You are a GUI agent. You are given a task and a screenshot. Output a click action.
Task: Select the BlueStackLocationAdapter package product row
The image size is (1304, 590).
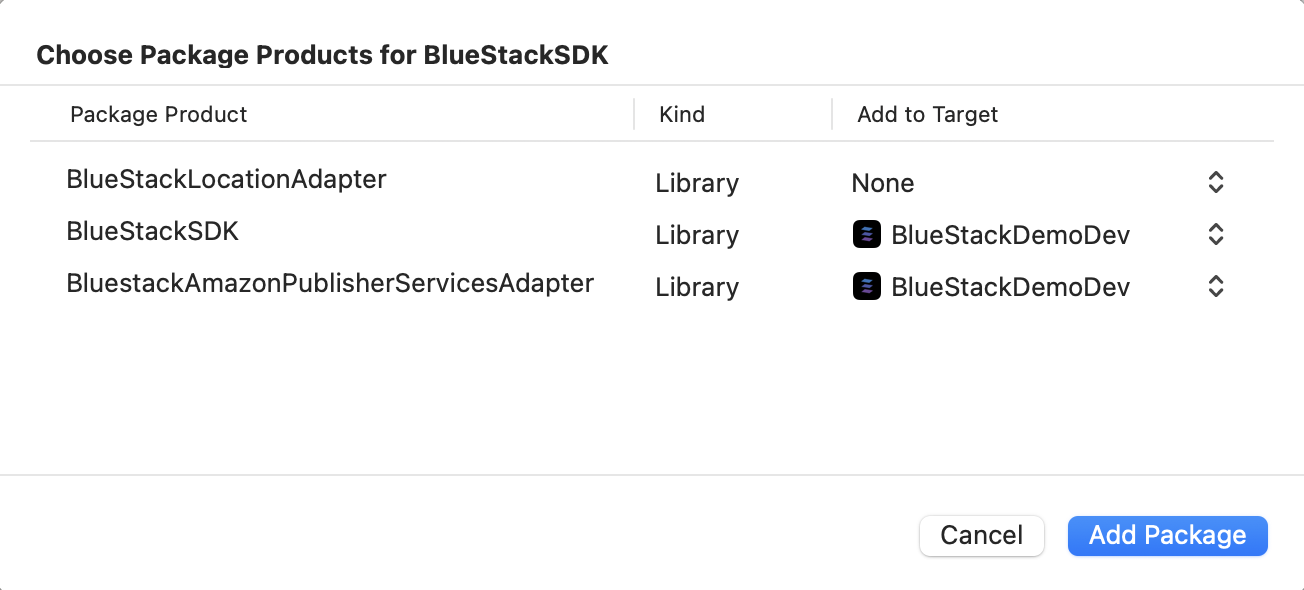click(x=226, y=179)
